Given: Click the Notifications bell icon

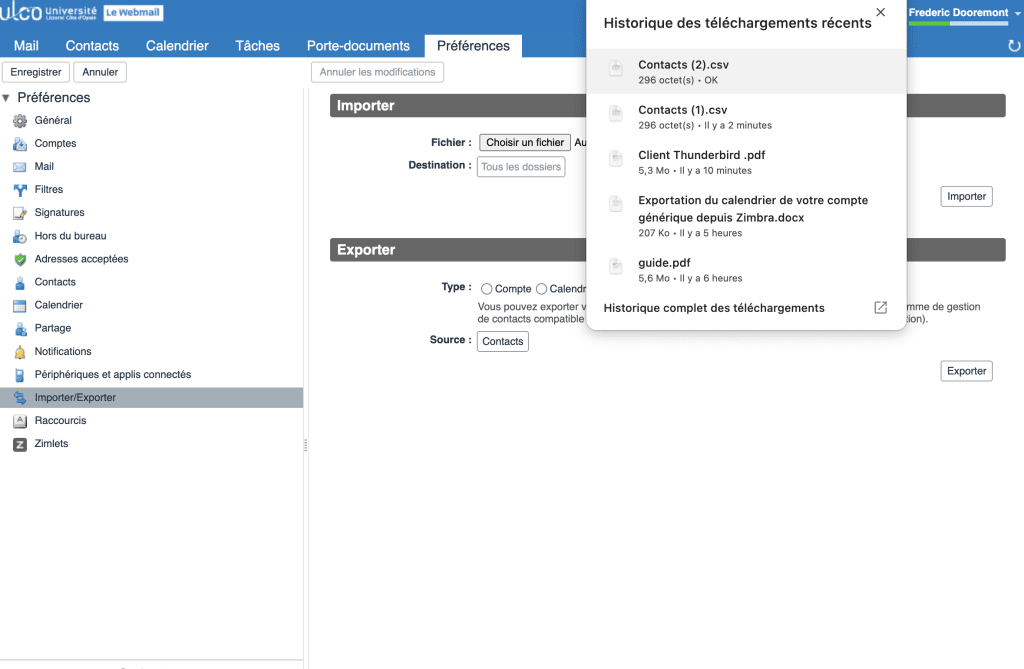Looking at the screenshot, I should pyautogui.click(x=19, y=352).
